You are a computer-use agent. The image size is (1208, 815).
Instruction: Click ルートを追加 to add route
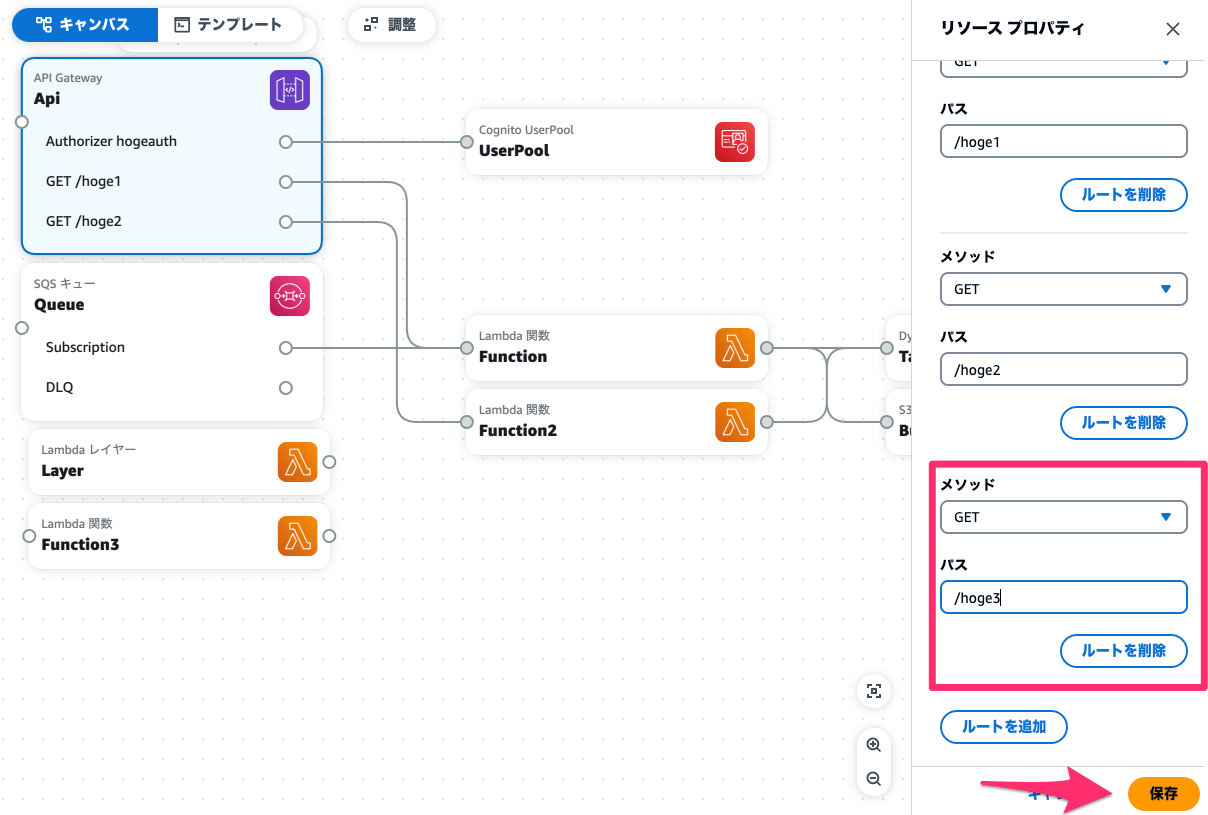(x=1004, y=727)
